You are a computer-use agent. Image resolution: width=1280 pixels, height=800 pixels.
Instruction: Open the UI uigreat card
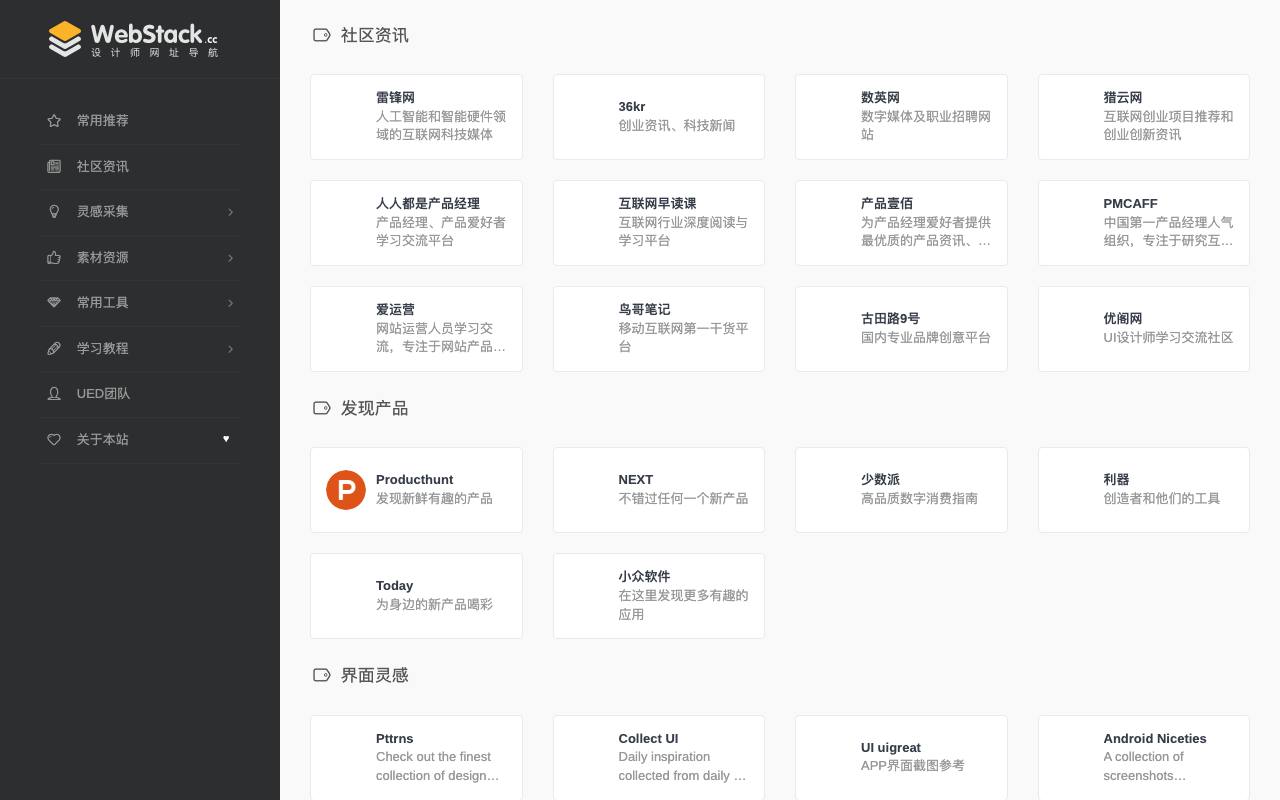pos(901,757)
